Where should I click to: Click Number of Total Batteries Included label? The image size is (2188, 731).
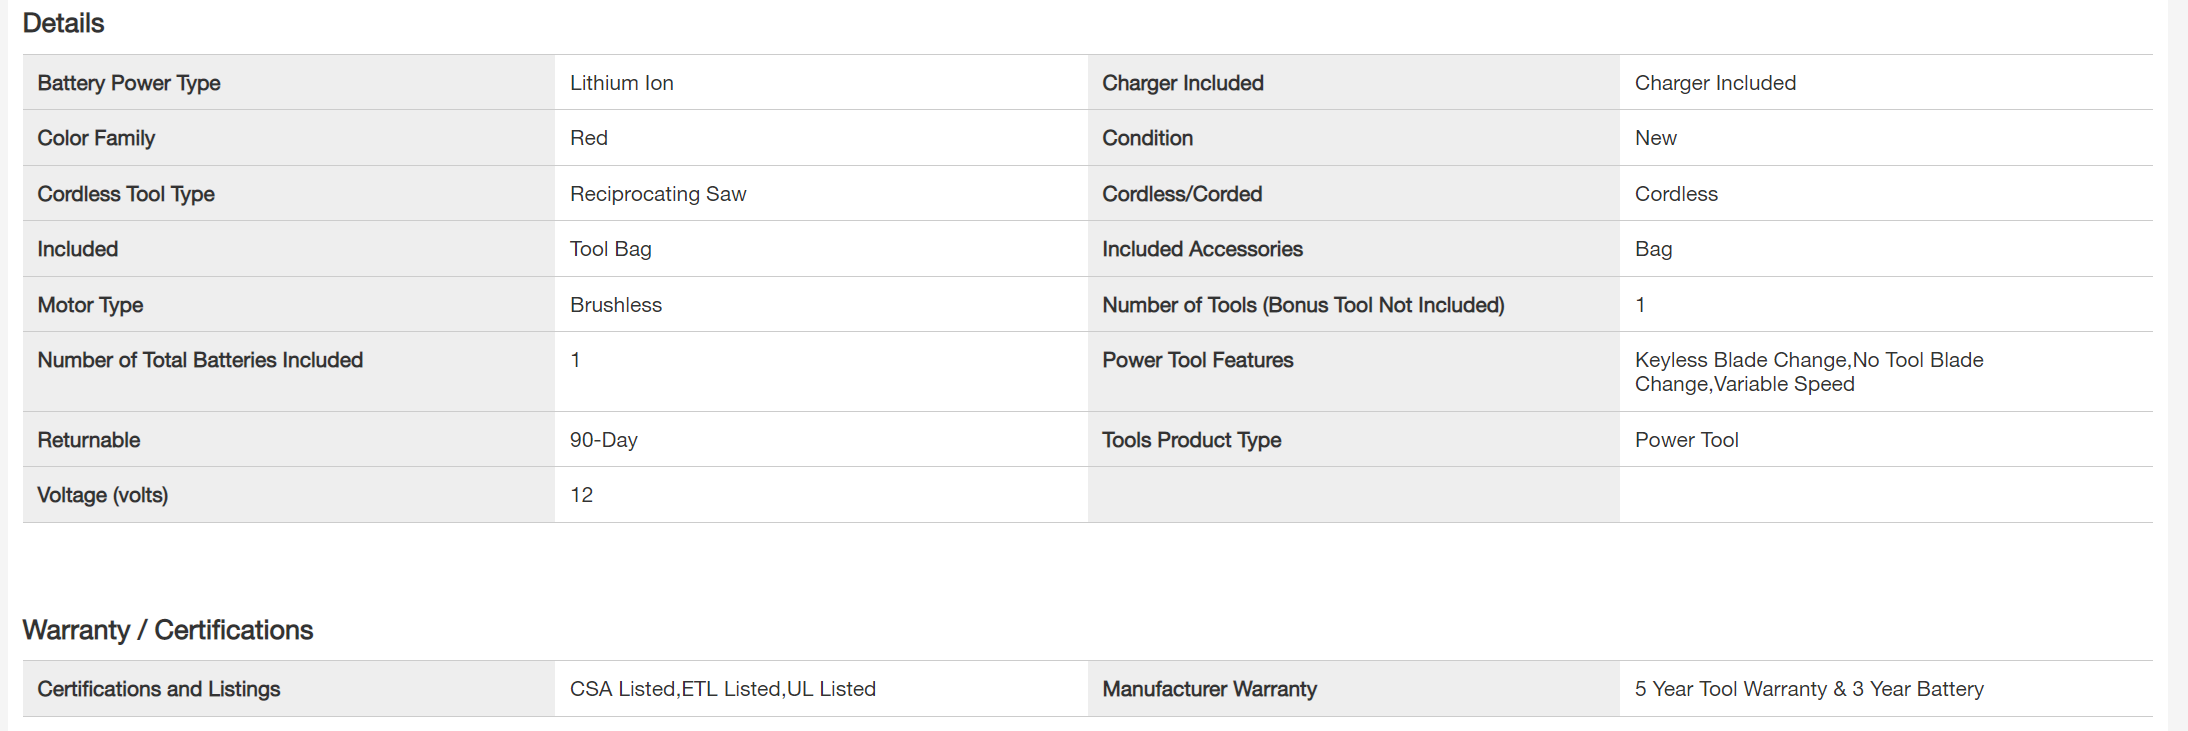coord(200,360)
